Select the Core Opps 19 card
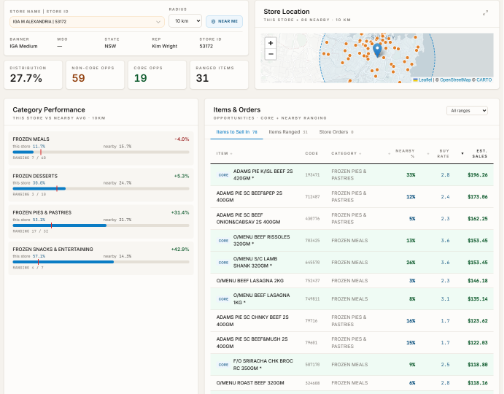 click(x=157, y=75)
